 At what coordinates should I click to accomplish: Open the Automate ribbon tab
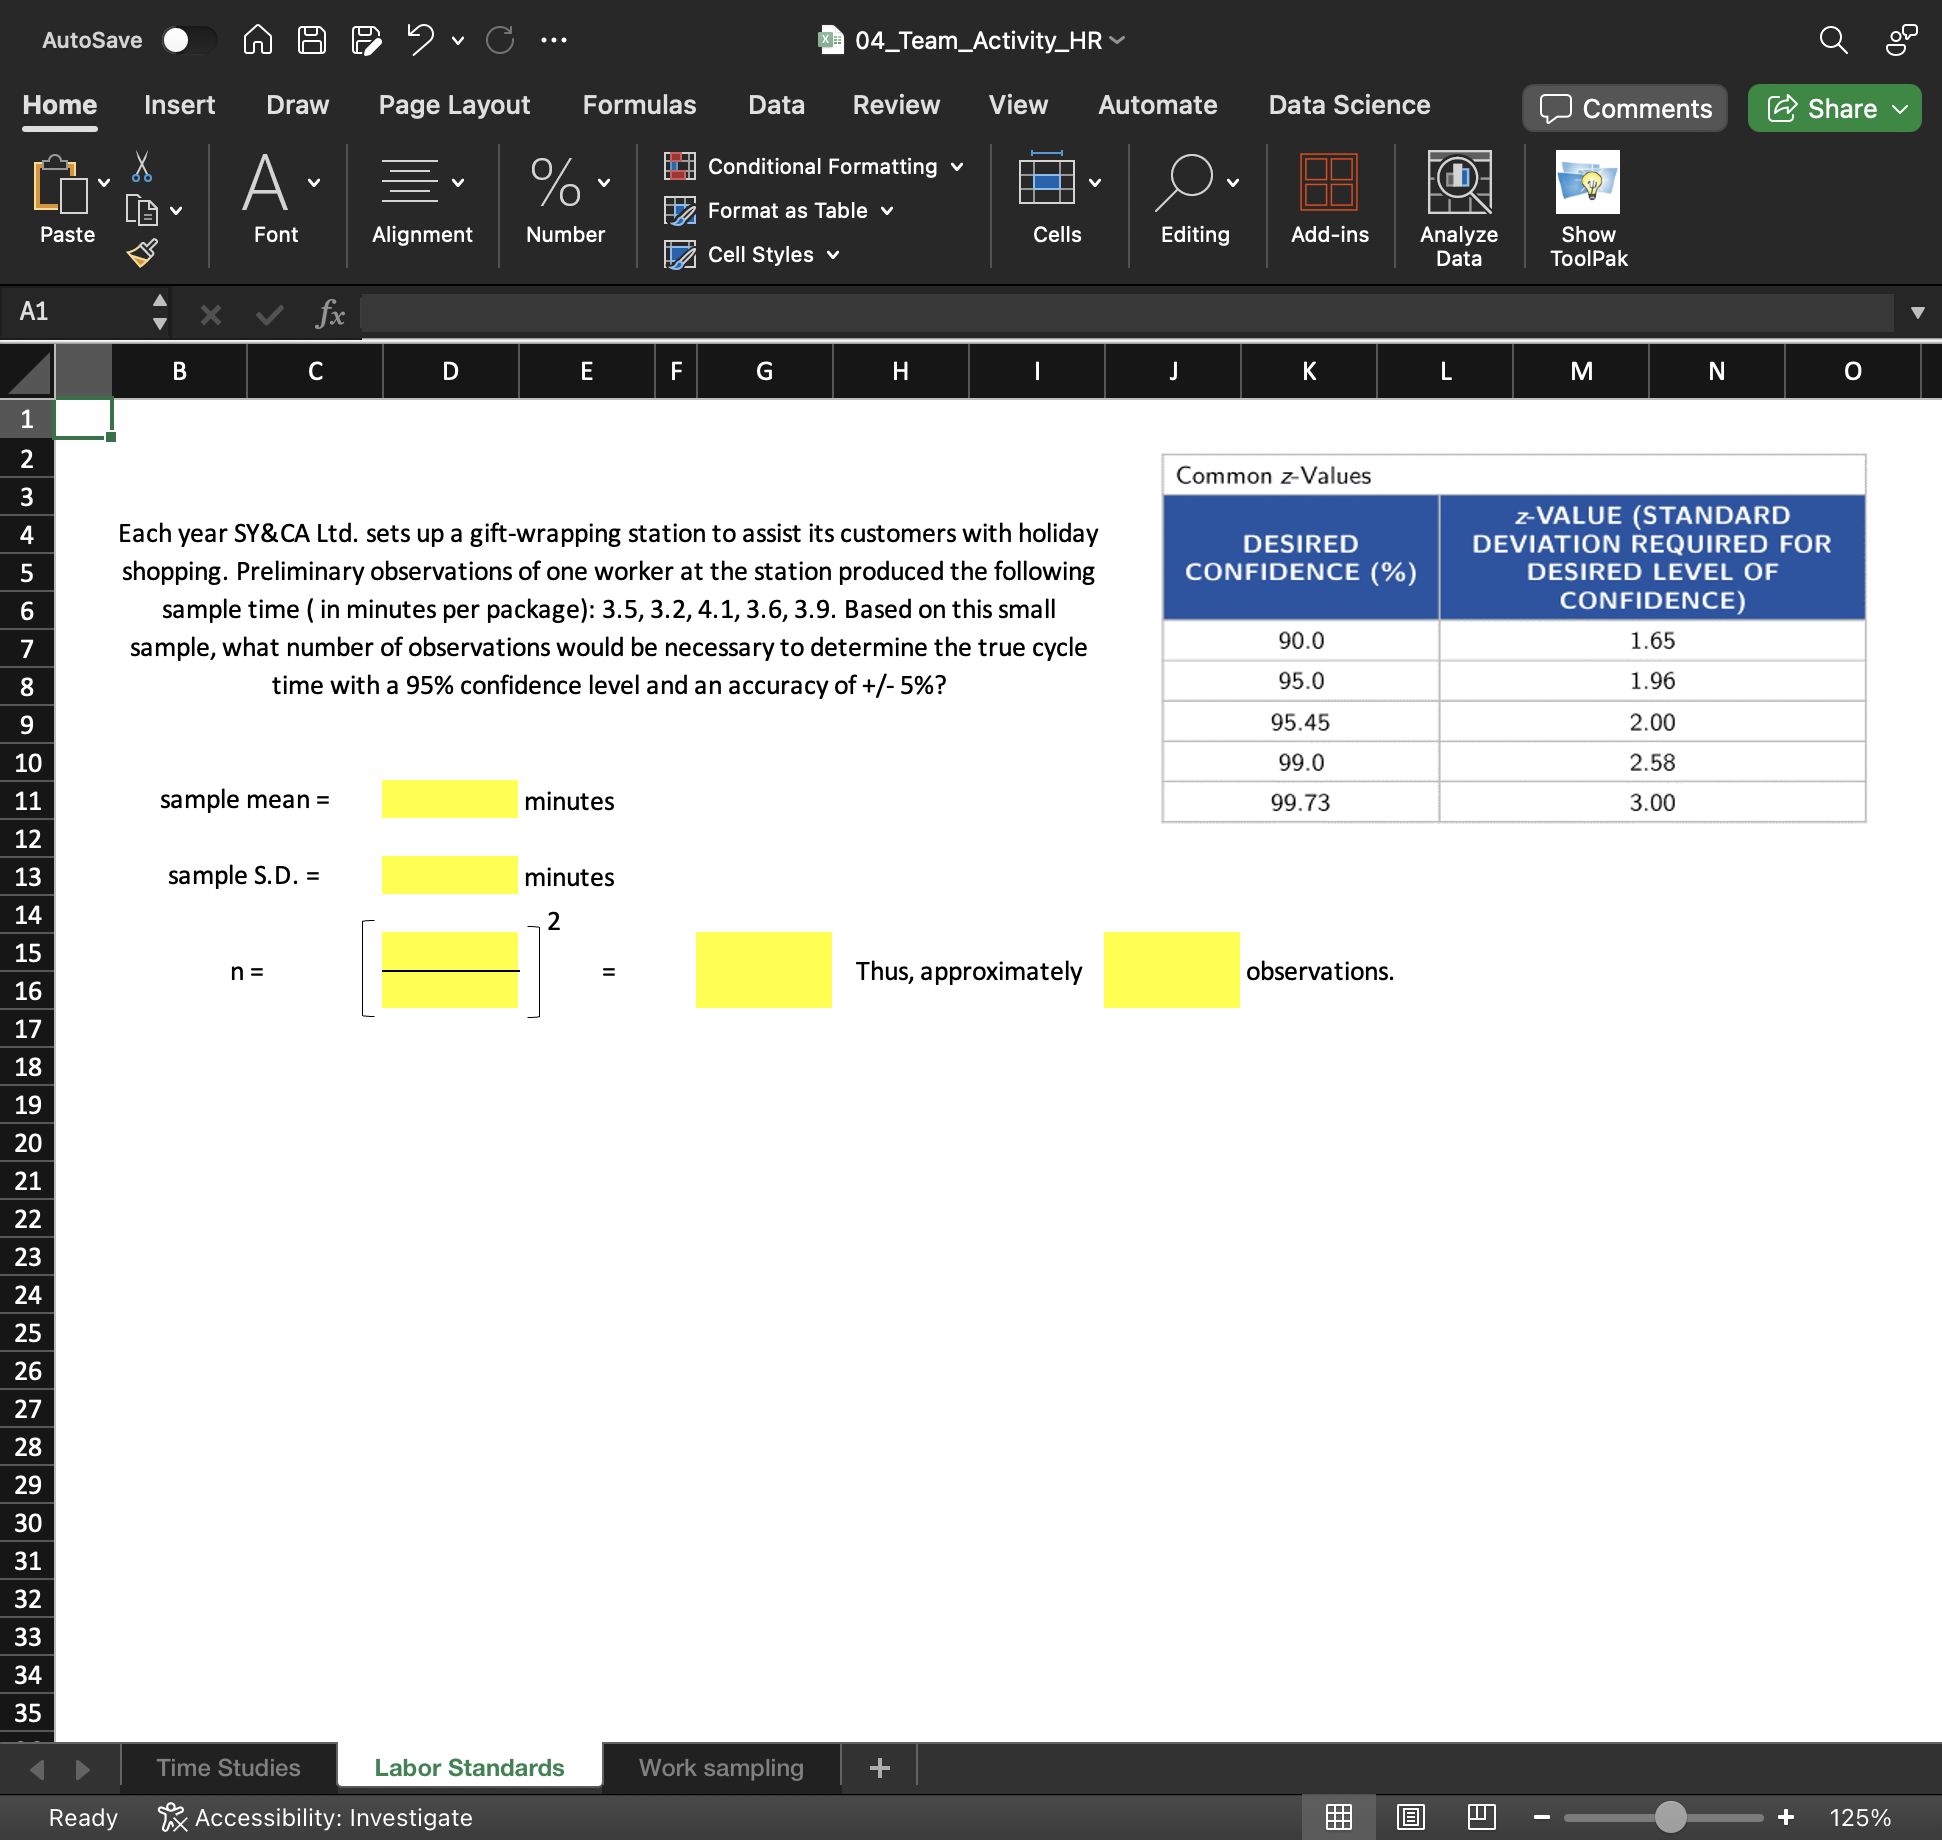coord(1157,105)
